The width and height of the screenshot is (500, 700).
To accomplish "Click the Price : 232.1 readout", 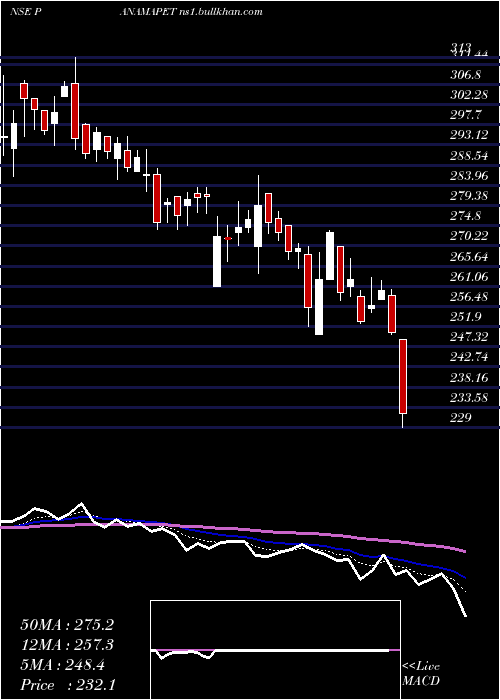I will (68, 685).
